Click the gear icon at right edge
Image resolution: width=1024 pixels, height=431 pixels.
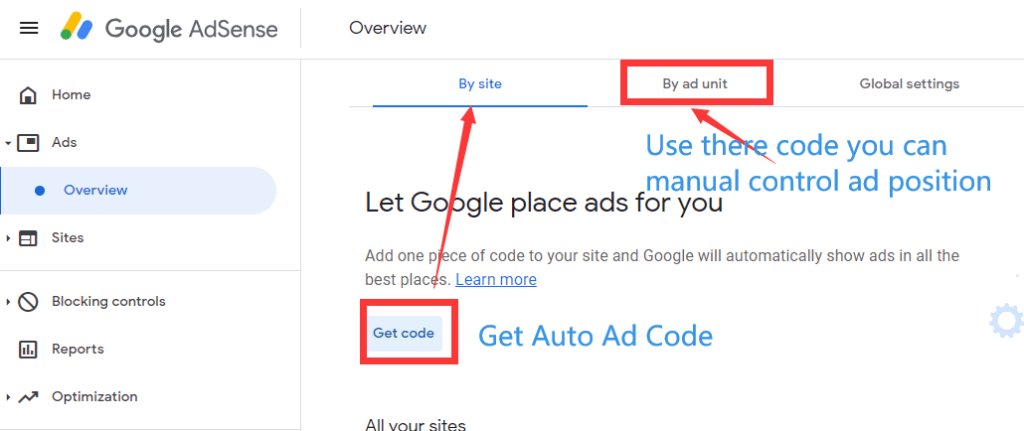1006,320
